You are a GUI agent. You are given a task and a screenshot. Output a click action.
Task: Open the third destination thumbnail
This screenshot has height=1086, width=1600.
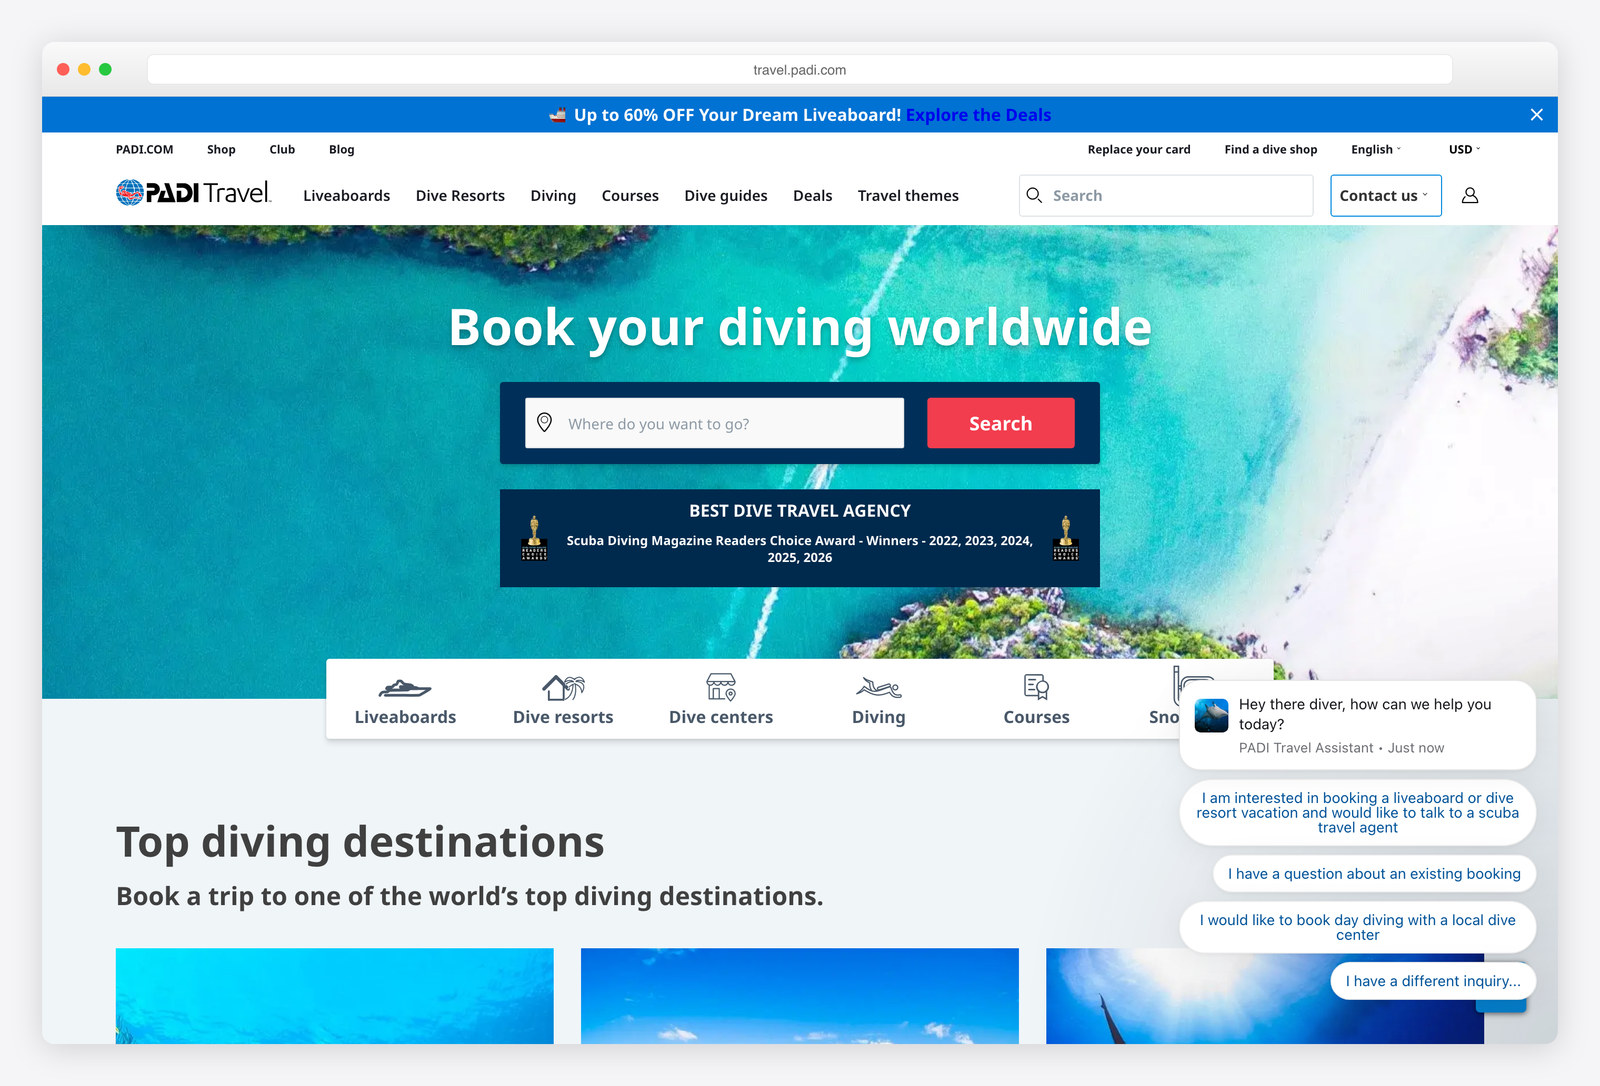(x=1265, y=996)
